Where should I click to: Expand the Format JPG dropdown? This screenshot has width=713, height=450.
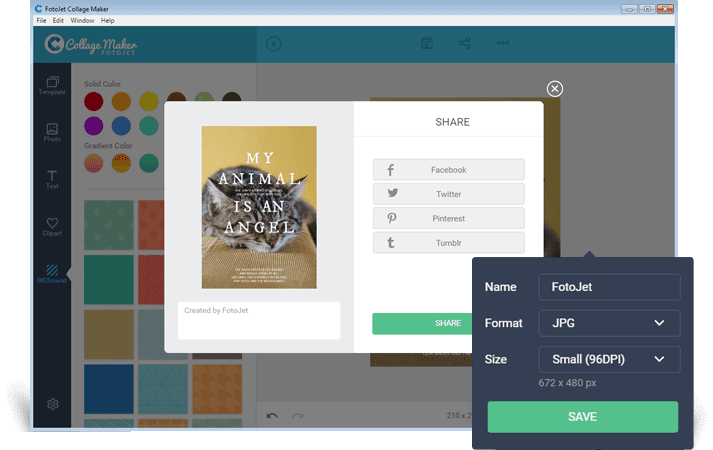click(609, 323)
